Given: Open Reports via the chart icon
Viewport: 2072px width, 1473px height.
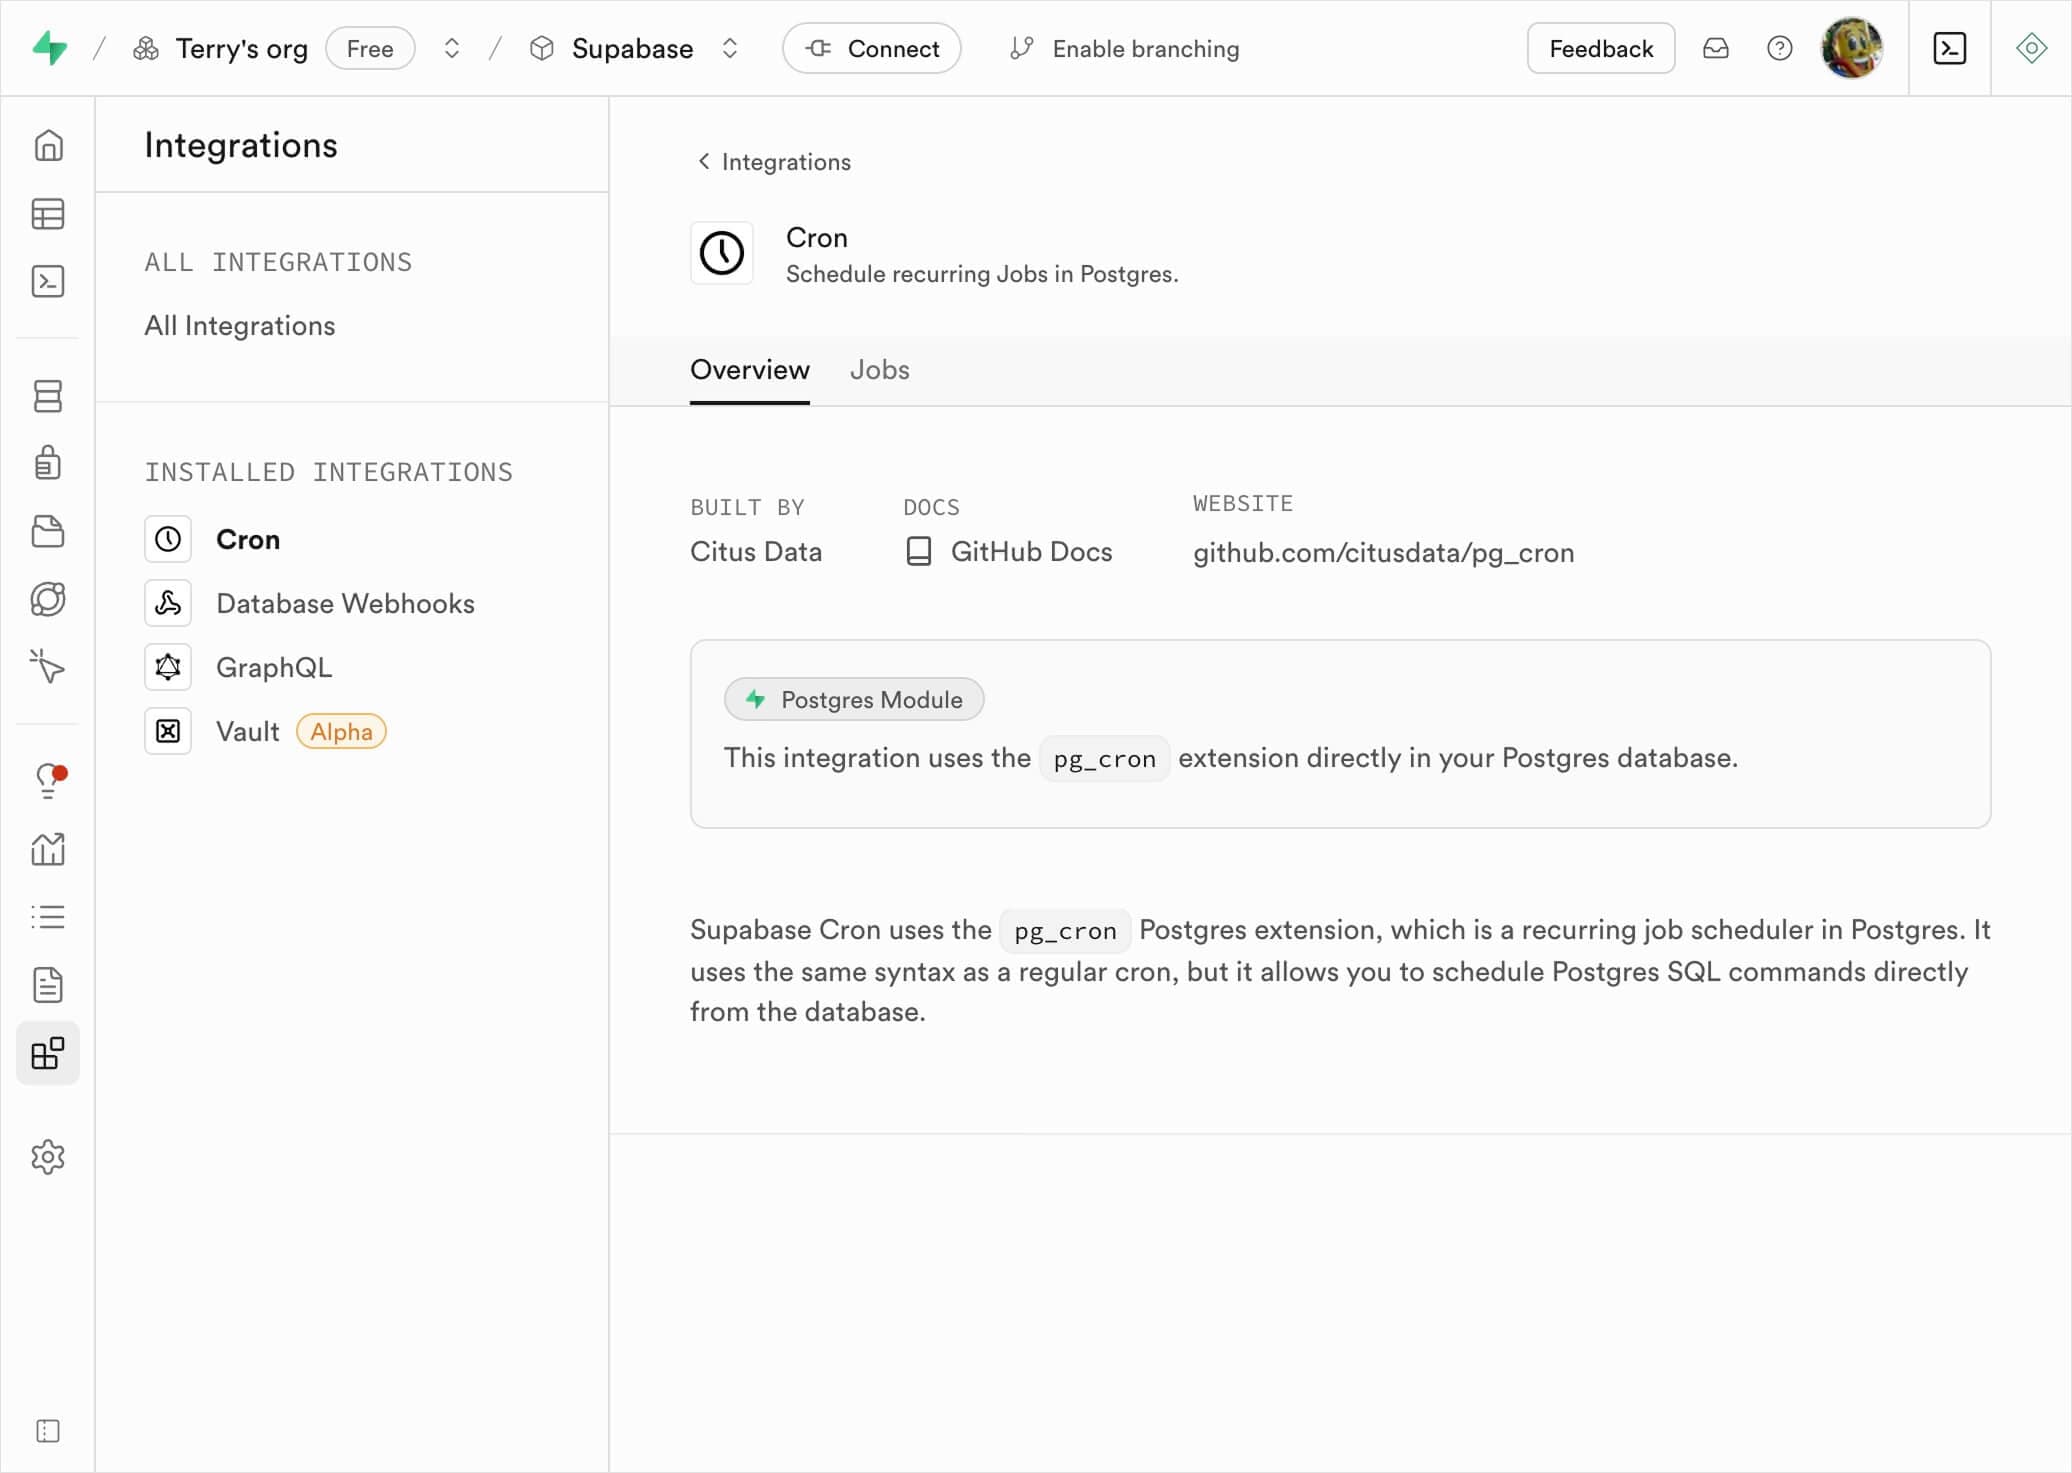Looking at the screenshot, I should pos(48,849).
